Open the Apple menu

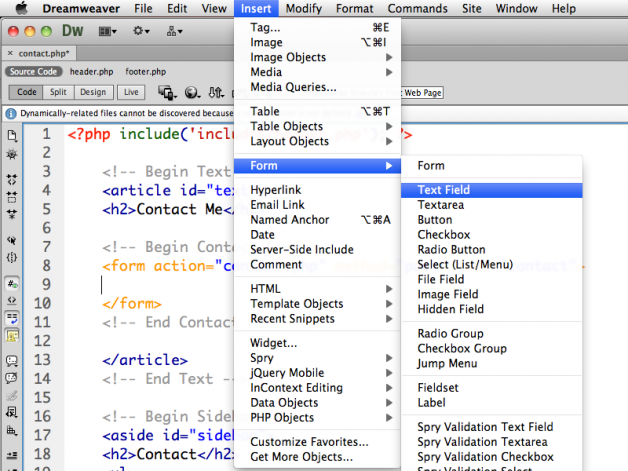(21, 8)
